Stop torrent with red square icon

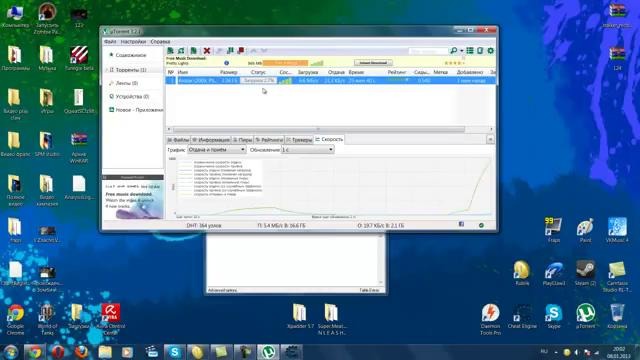[241, 51]
